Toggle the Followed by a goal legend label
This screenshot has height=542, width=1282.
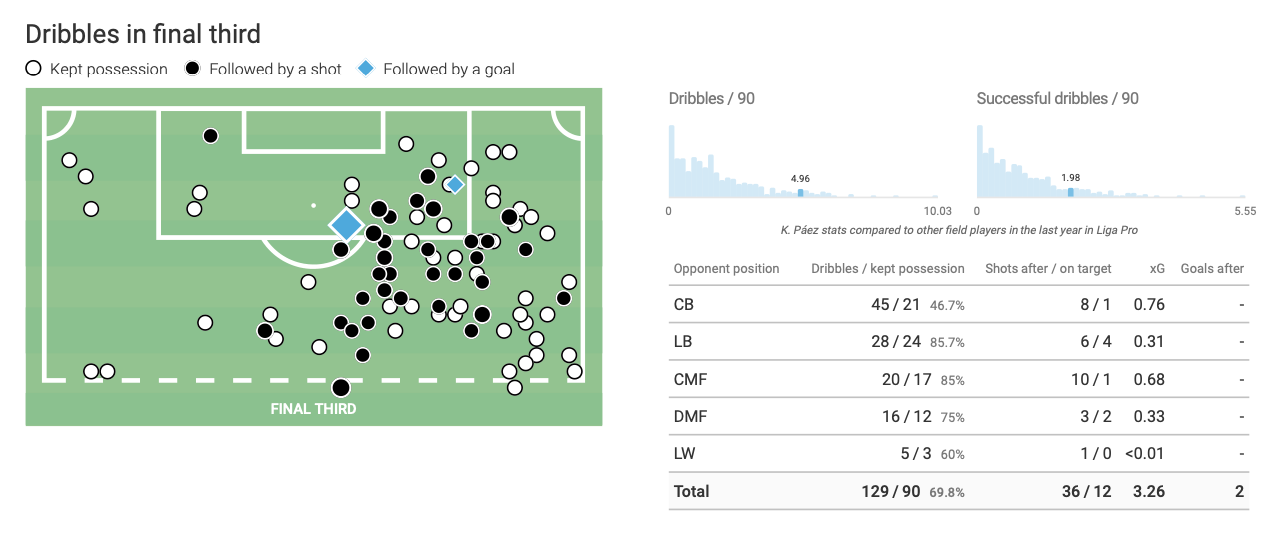(449, 69)
